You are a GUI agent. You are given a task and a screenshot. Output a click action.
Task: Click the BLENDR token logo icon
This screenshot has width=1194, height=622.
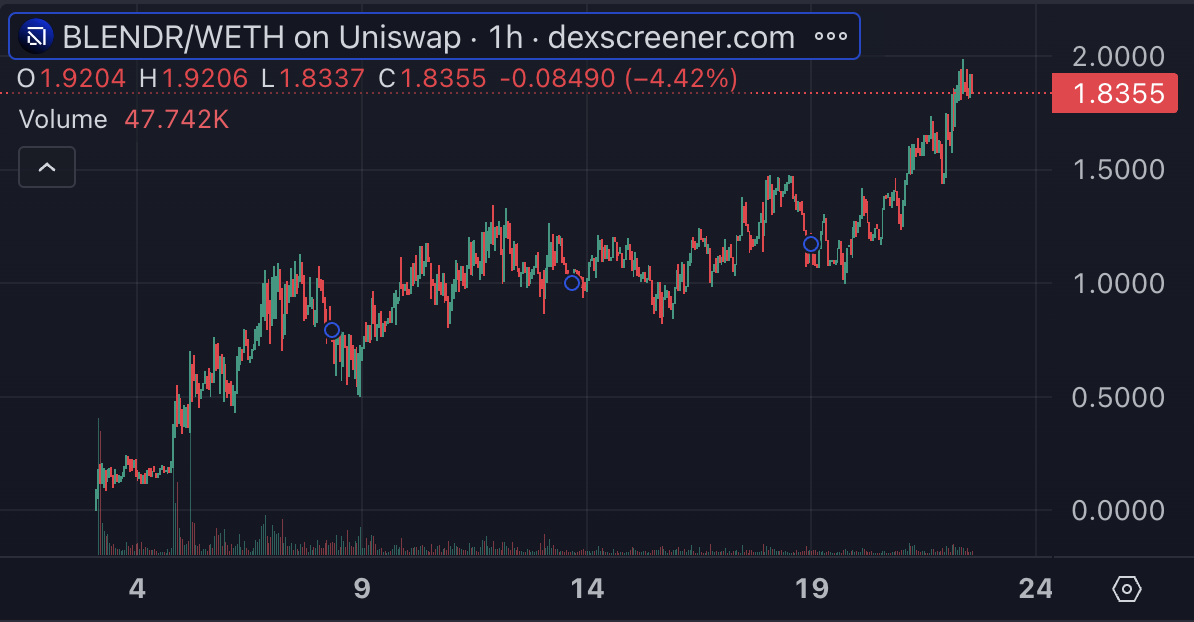pos(36,38)
